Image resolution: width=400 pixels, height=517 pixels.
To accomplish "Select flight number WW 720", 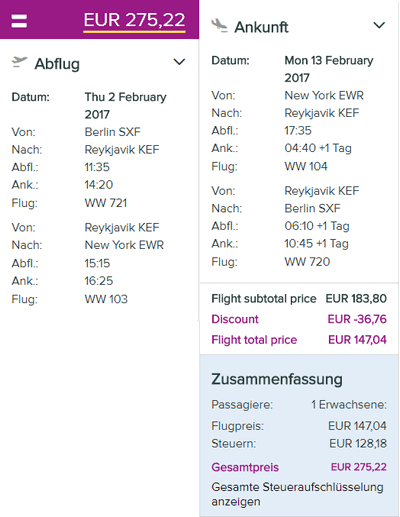I will tap(307, 262).
